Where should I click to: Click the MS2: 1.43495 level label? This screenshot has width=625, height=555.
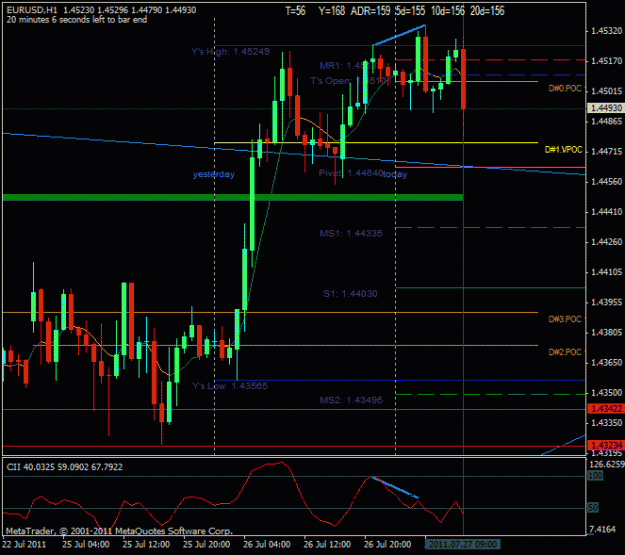[351, 400]
